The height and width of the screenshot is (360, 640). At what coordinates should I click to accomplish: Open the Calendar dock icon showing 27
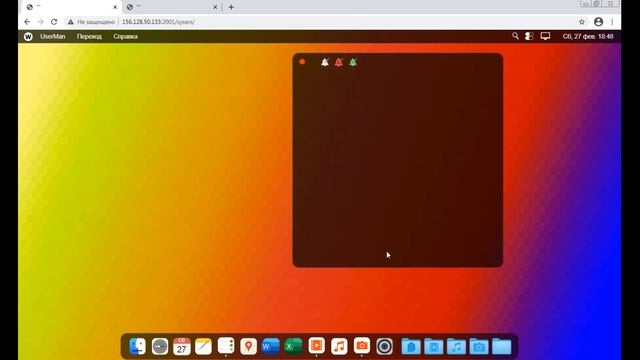pyautogui.click(x=182, y=346)
